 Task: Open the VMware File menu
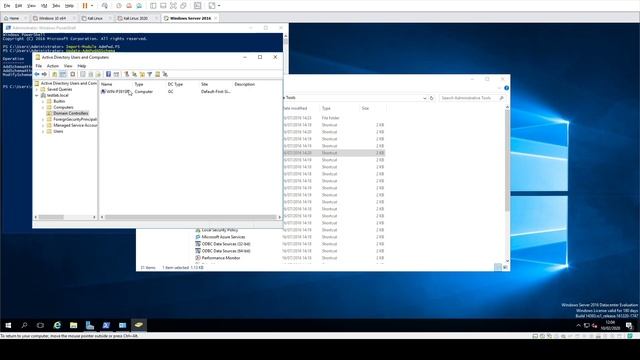[7, 6]
